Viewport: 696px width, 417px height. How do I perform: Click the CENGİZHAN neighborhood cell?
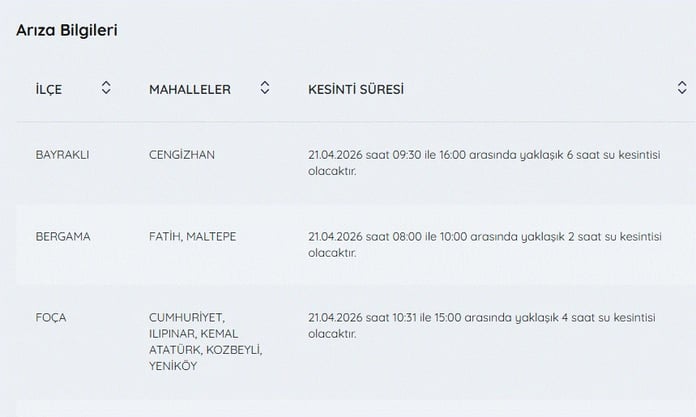point(182,154)
